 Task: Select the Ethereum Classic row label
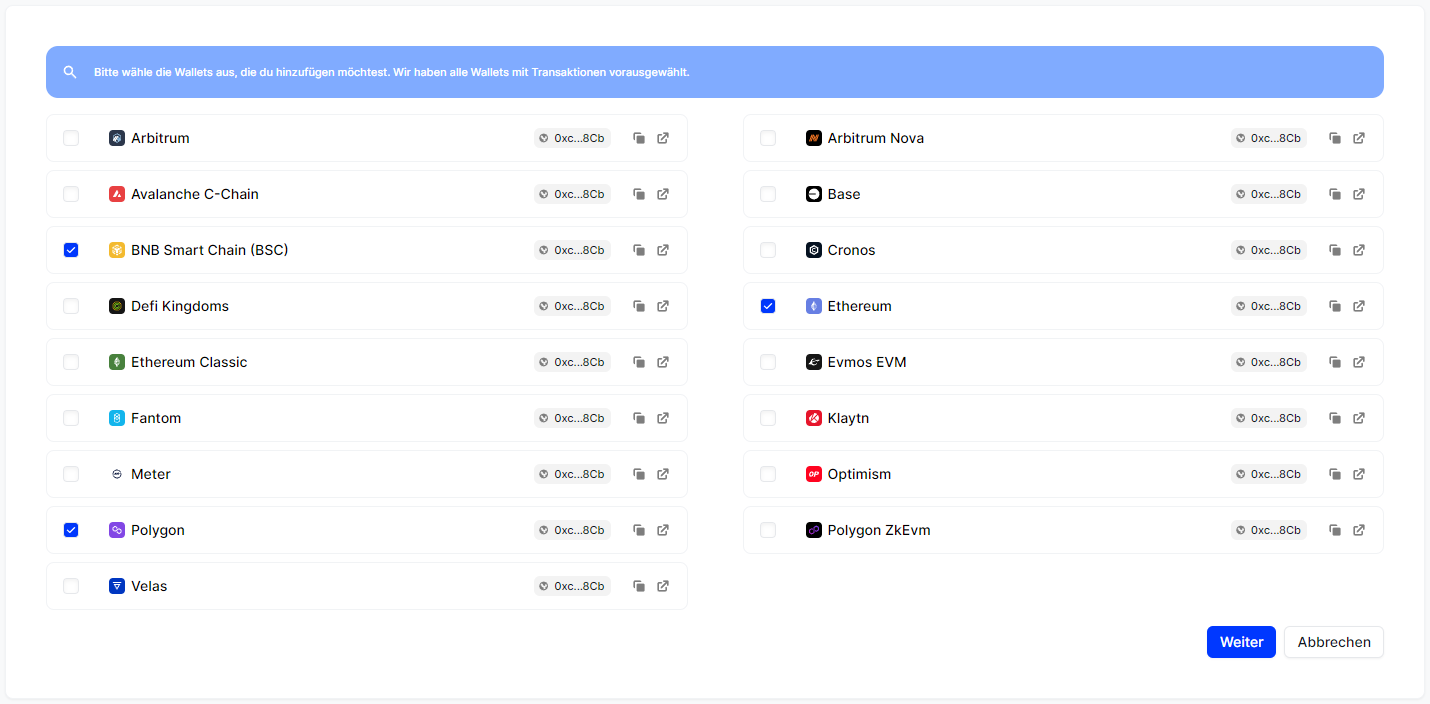click(x=189, y=362)
